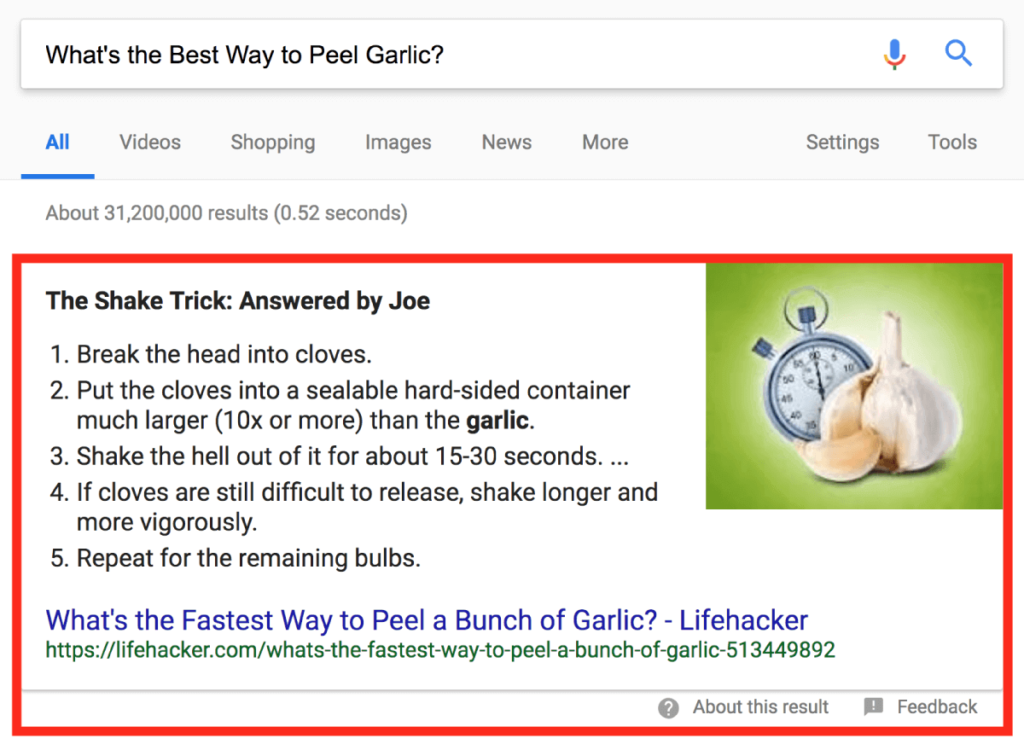This screenshot has height=744, width=1024.
Task: Select the All results tab
Action: (57, 142)
